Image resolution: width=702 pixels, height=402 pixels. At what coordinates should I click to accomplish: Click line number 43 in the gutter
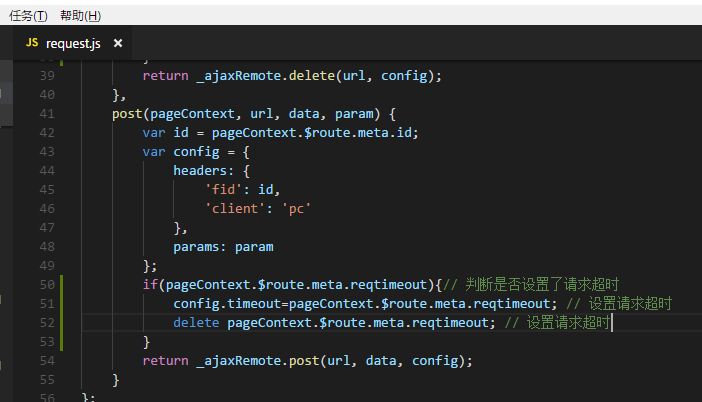[x=47, y=152]
